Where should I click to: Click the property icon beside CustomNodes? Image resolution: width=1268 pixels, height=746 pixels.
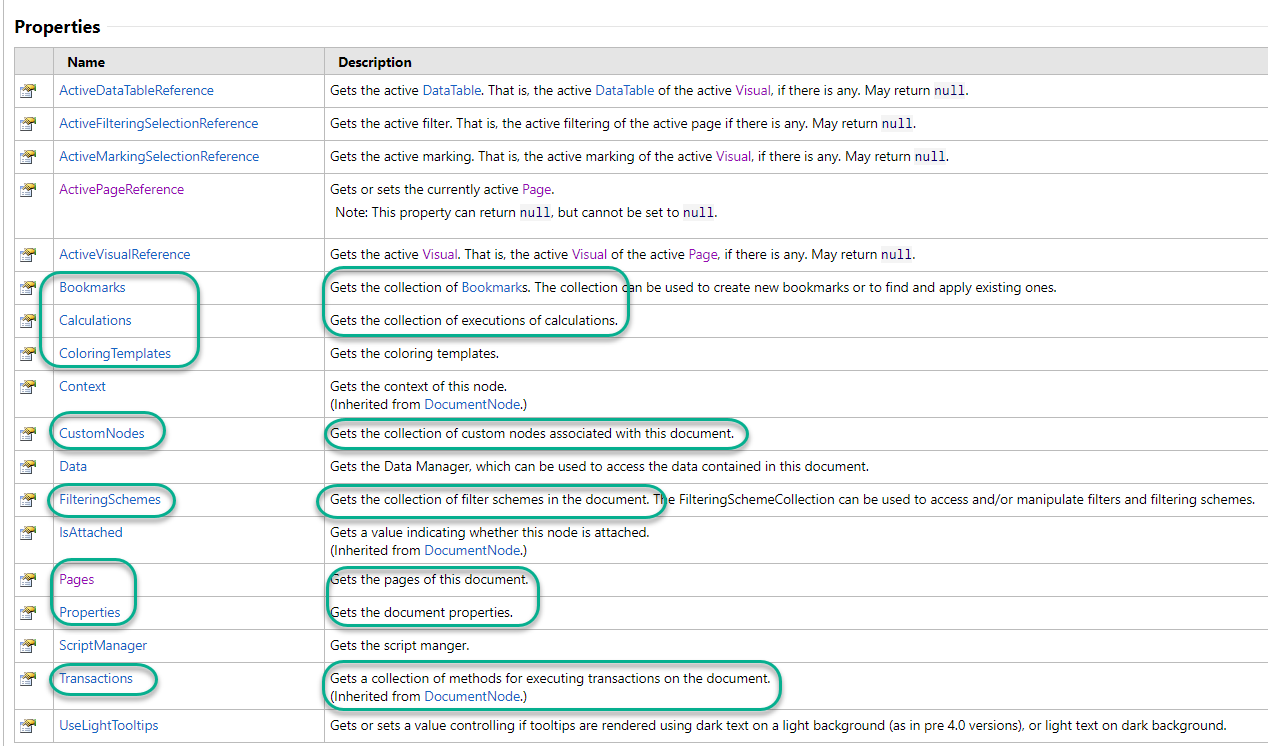pos(28,434)
